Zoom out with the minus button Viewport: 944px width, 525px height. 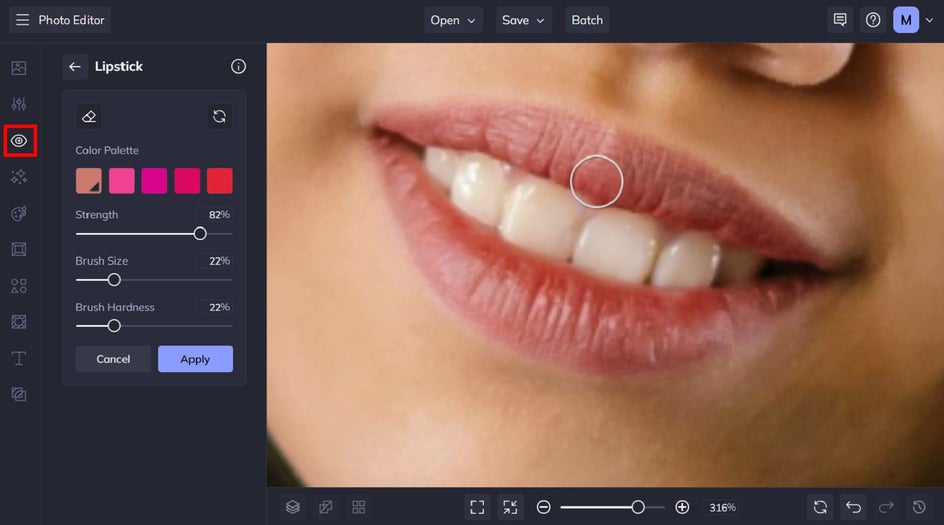click(x=544, y=508)
